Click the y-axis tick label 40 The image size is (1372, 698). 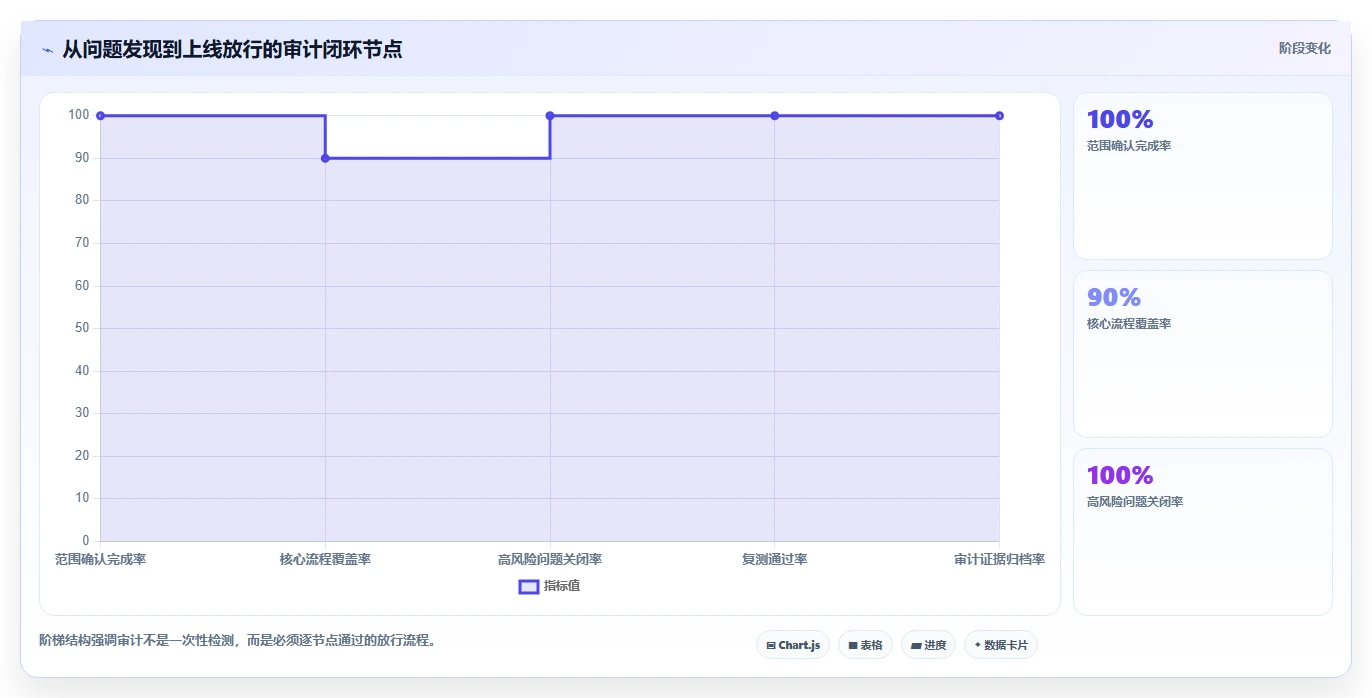tap(82, 371)
